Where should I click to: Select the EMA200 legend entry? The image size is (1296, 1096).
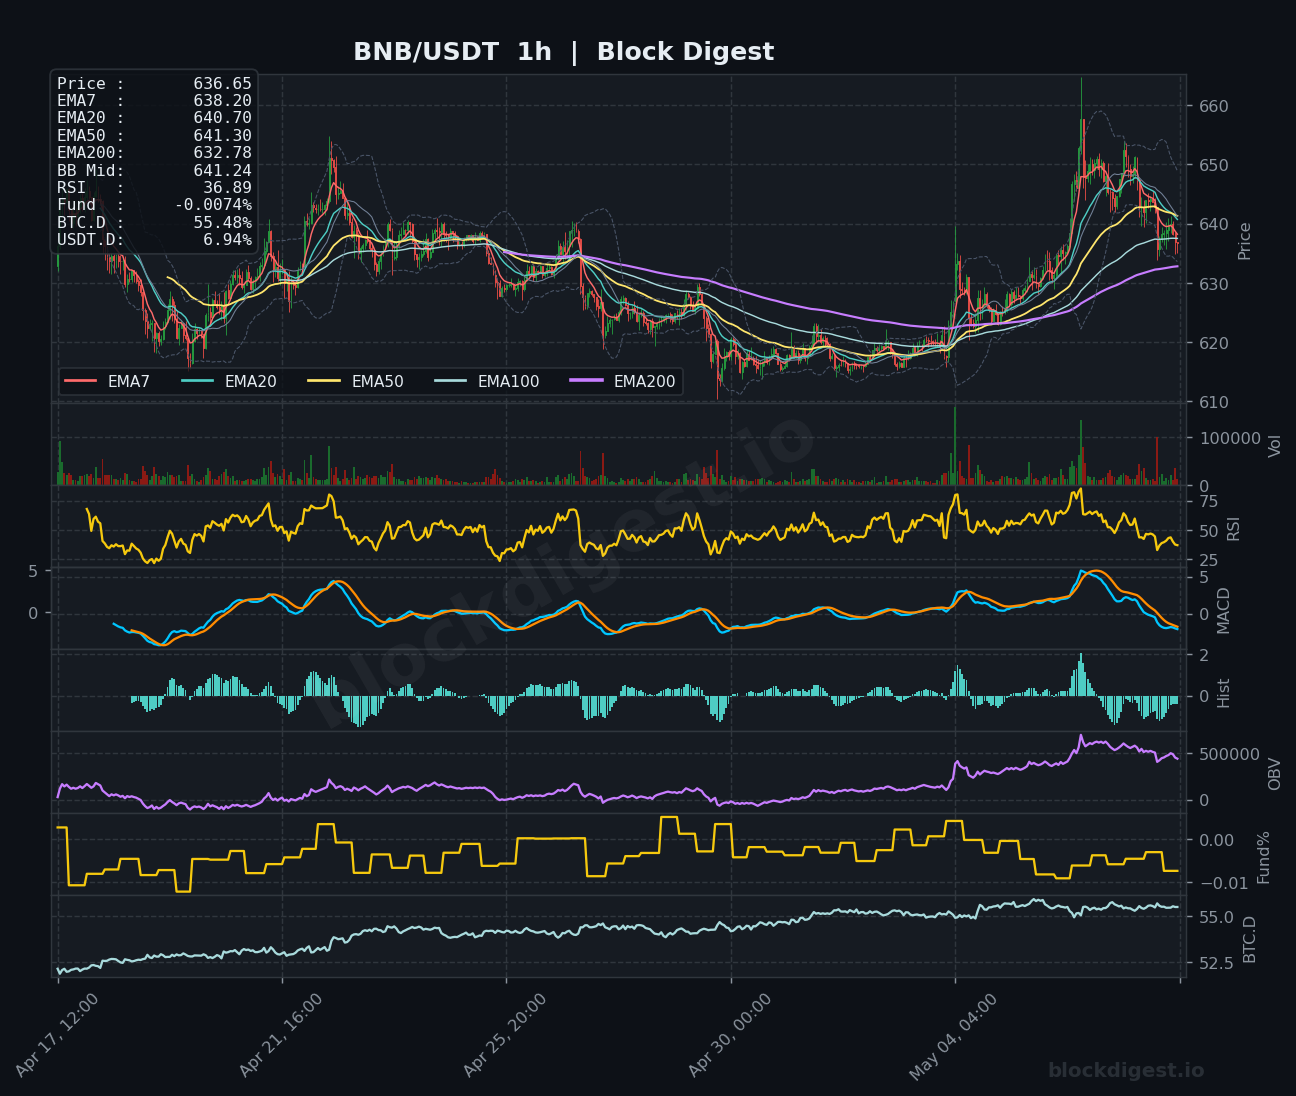point(623,381)
